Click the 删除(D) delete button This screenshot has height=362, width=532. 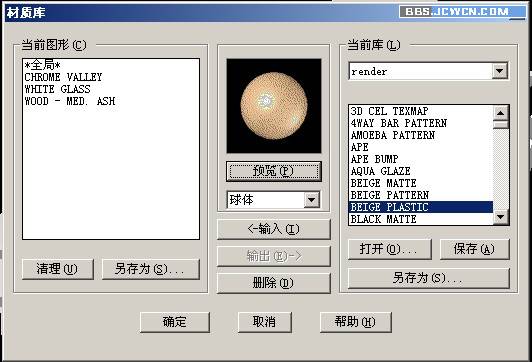(x=273, y=283)
